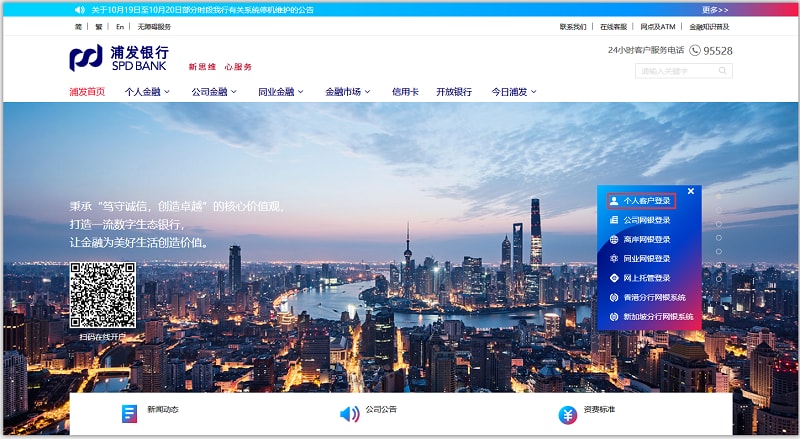Viewport: 800px width, 439px height.
Task: Expand the 公司金融 dropdown menu
Action: point(213,92)
